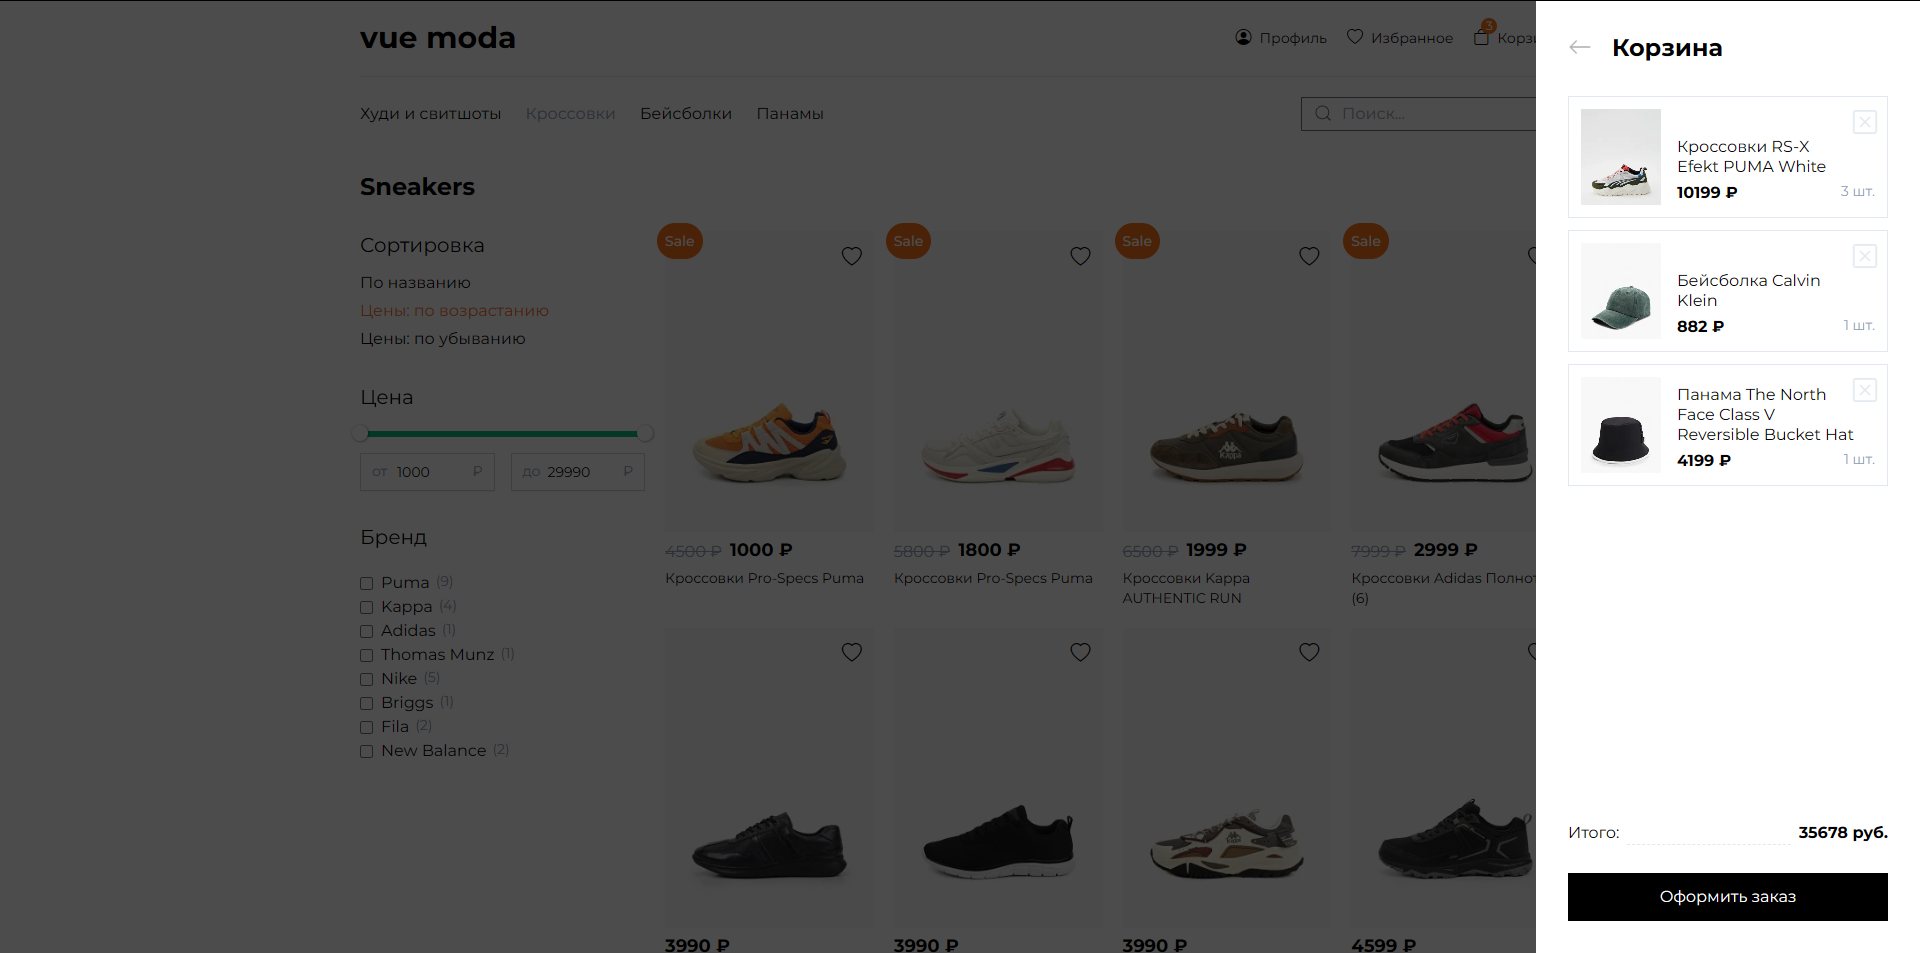The image size is (1920, 953).
Task: Remove Панама The North Face from cart
Action: pos(1864,390)
